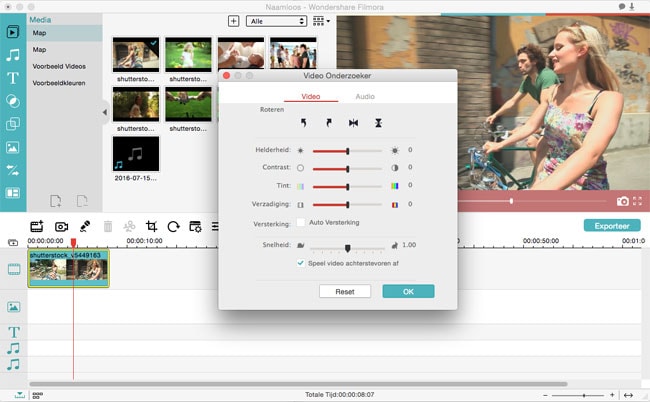This screenshot has height=402, width=650.
Task: Uncheck Speel video achterstevoren af
Action: pyautogui.click(x=301, y=263)
